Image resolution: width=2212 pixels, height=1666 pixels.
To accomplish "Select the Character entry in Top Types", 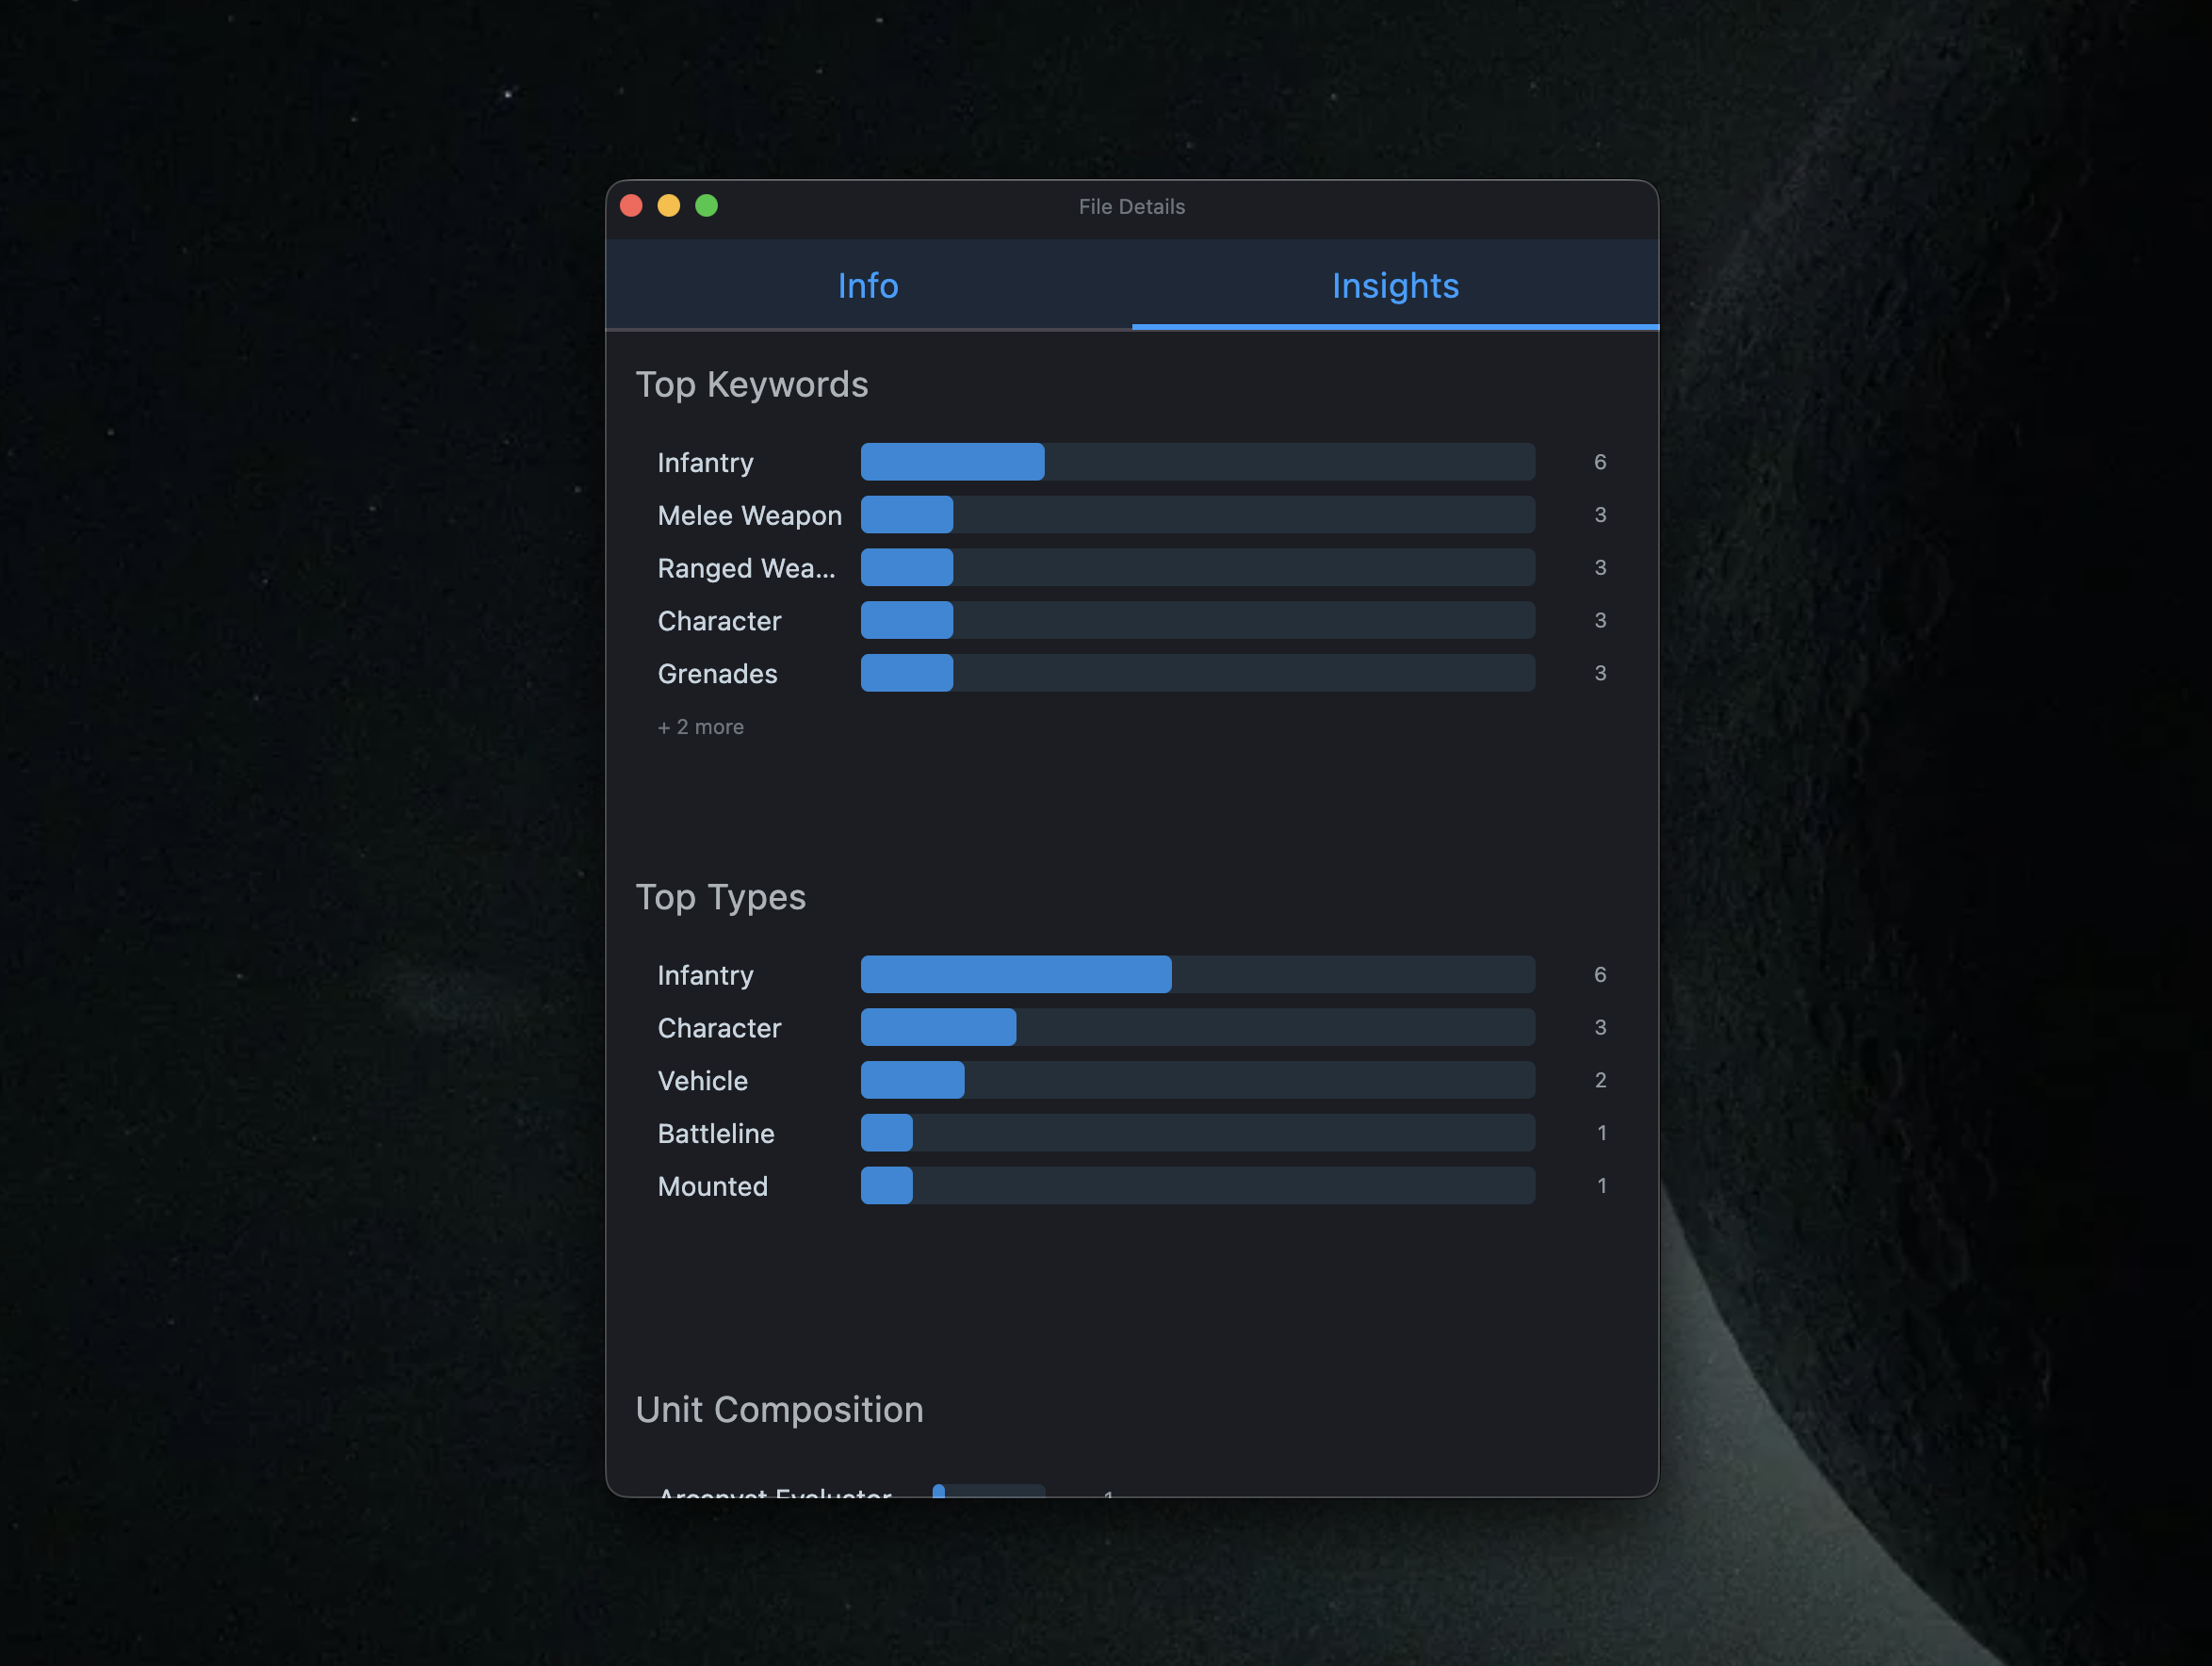I will pos(719,1027).
